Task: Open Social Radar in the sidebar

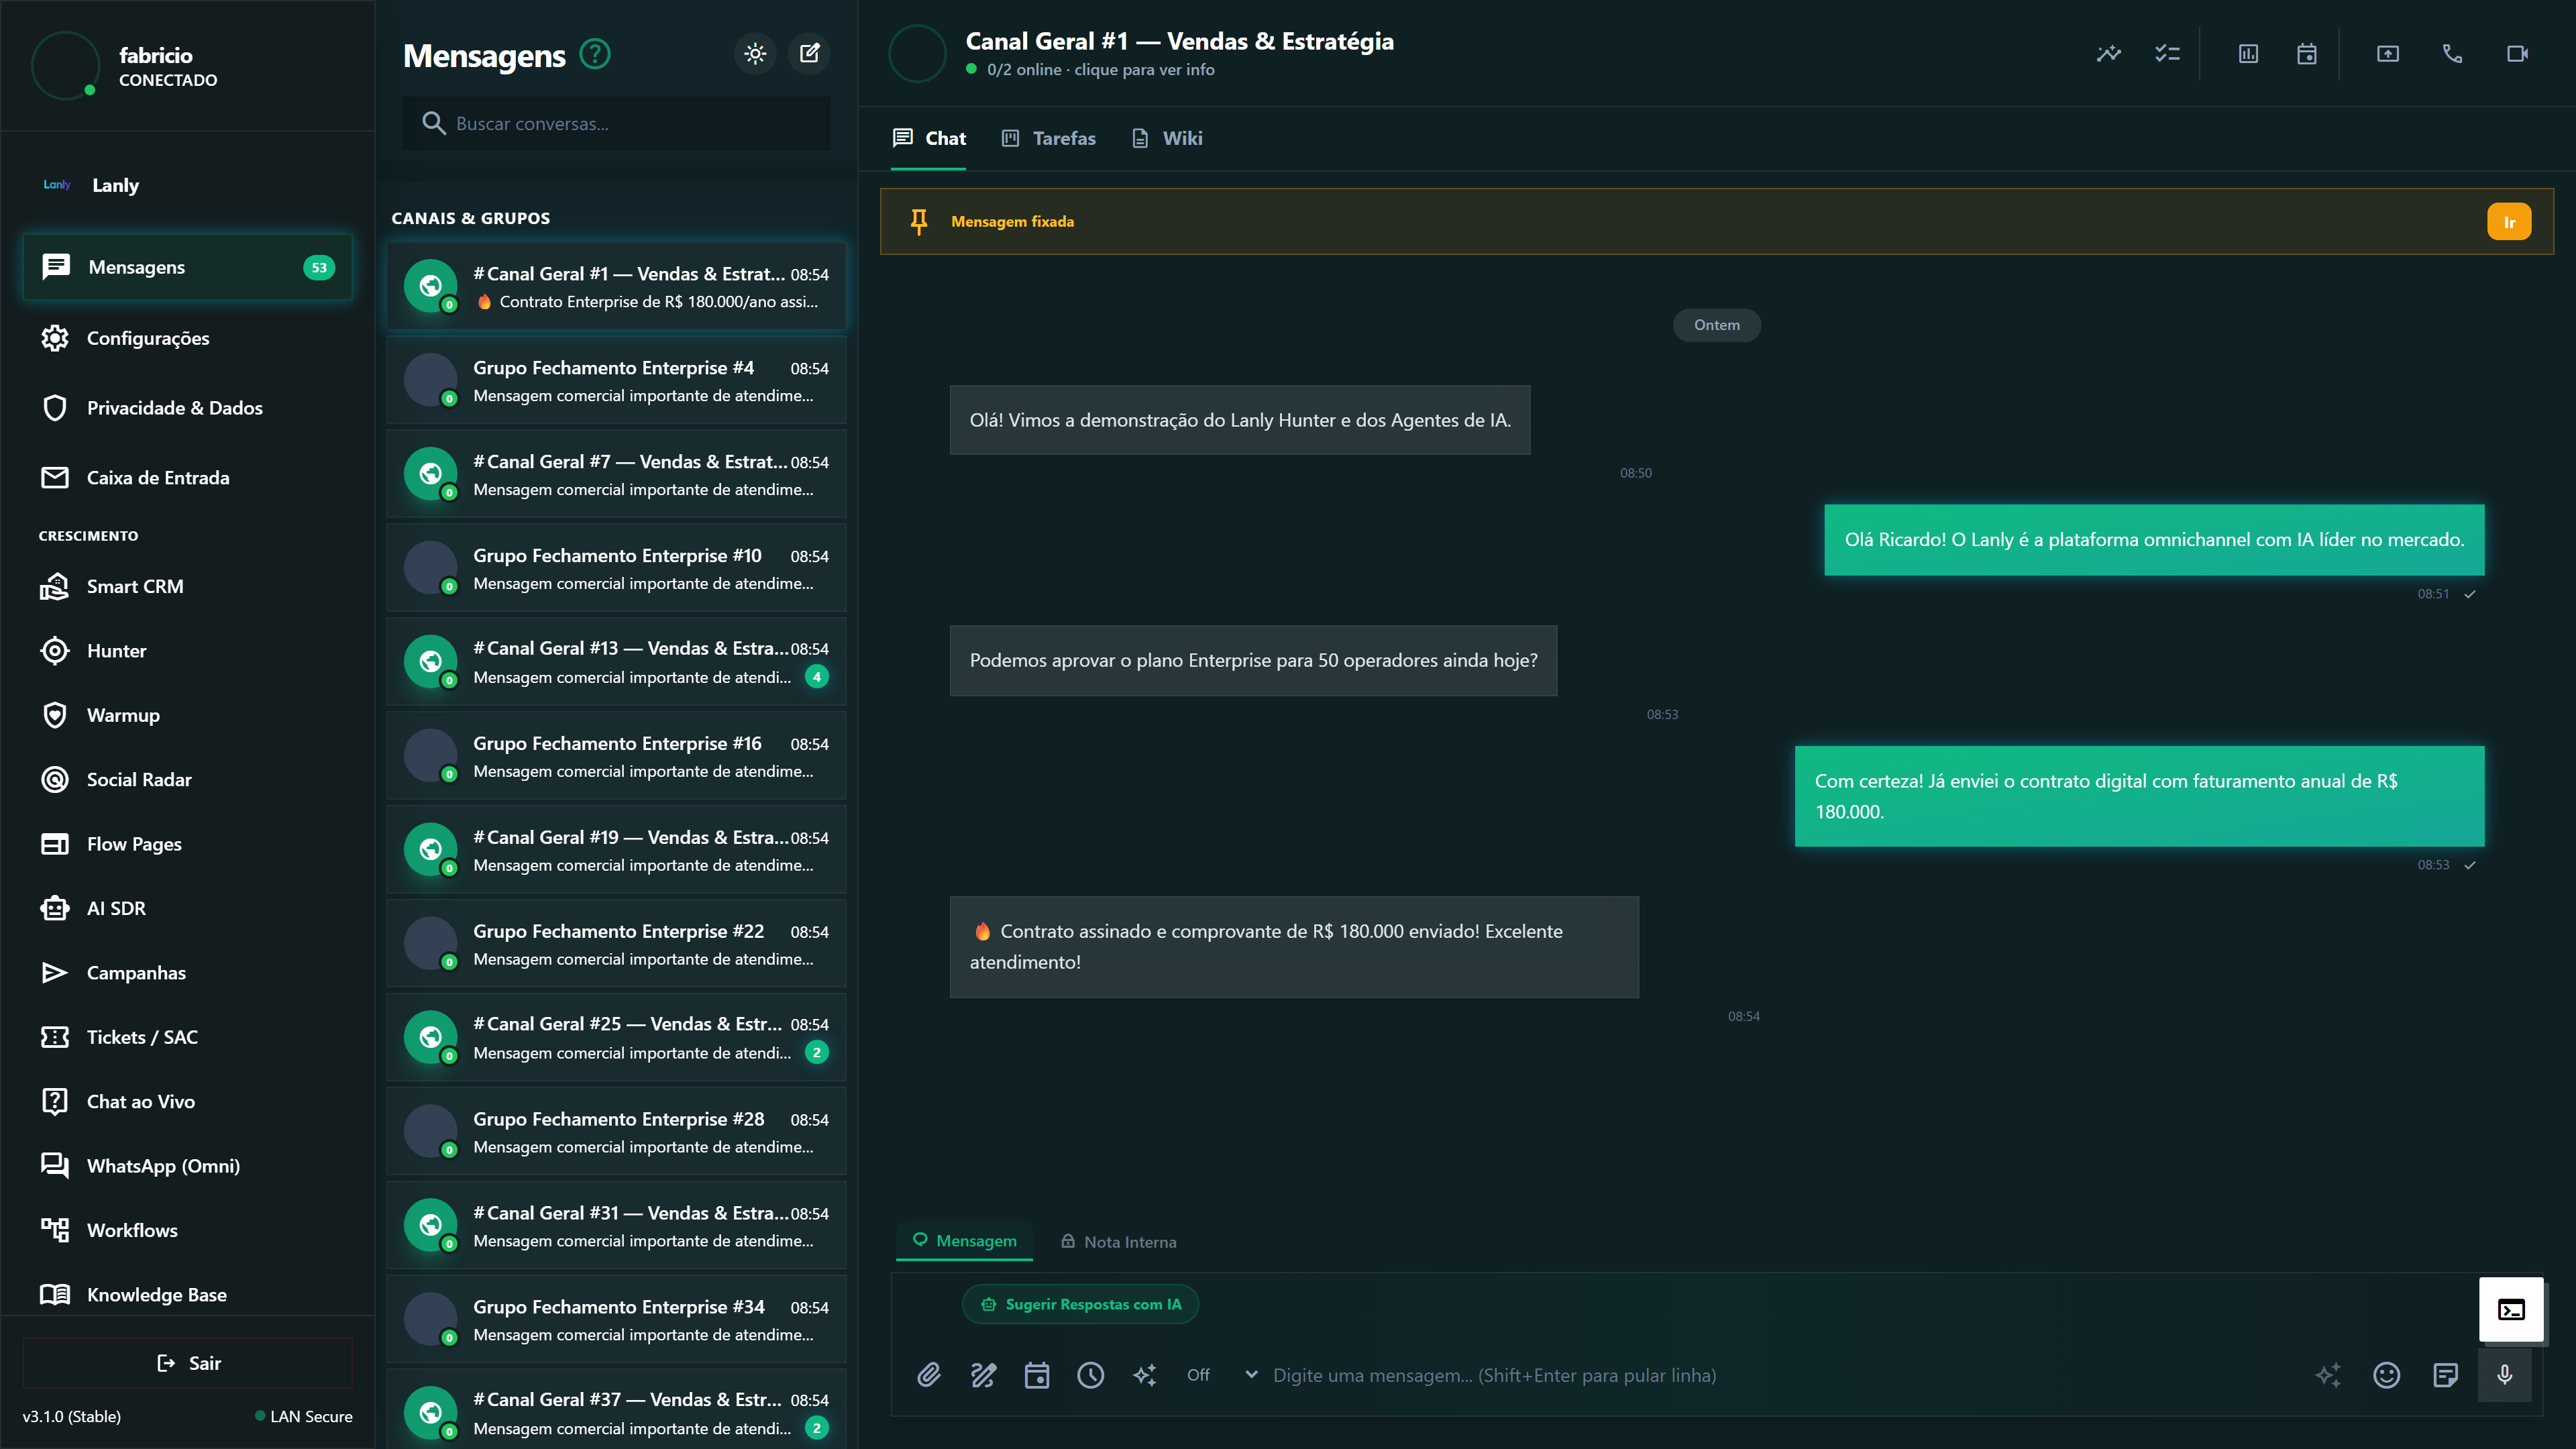Action: coord(188,780)
